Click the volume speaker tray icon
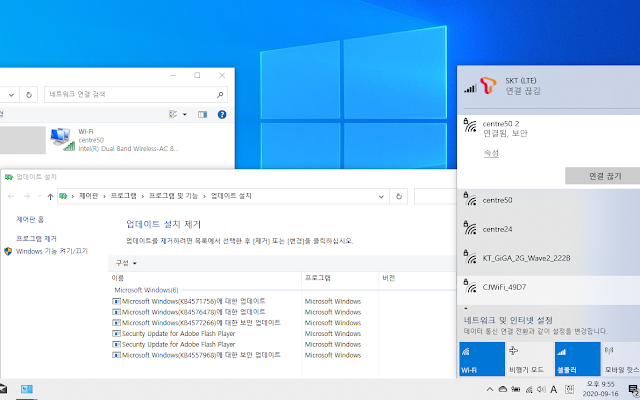Viewport: 640px width, 400px height. pos(541,389)
